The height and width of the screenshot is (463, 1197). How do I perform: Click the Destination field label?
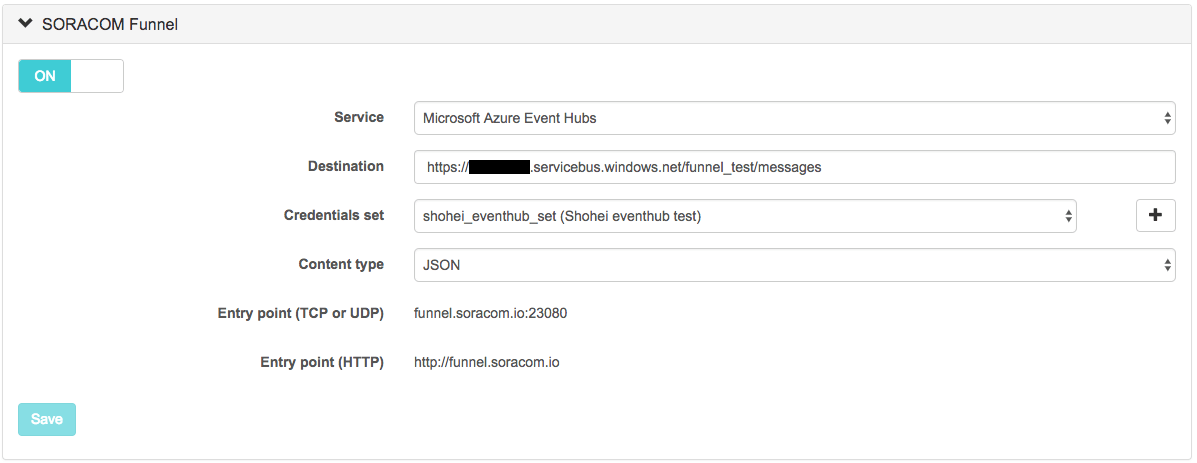pyautogui.click(x=345, y=166)
